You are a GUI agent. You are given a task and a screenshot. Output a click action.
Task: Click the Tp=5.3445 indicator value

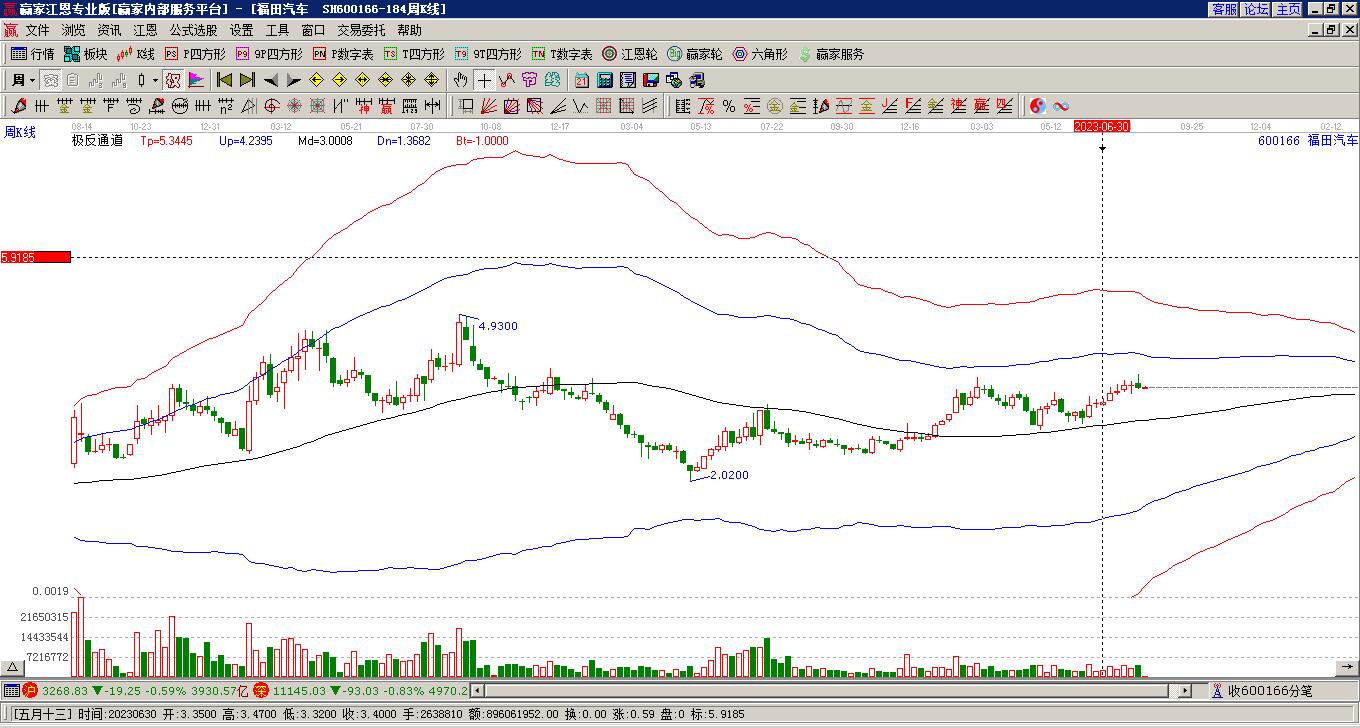point(165,141)
